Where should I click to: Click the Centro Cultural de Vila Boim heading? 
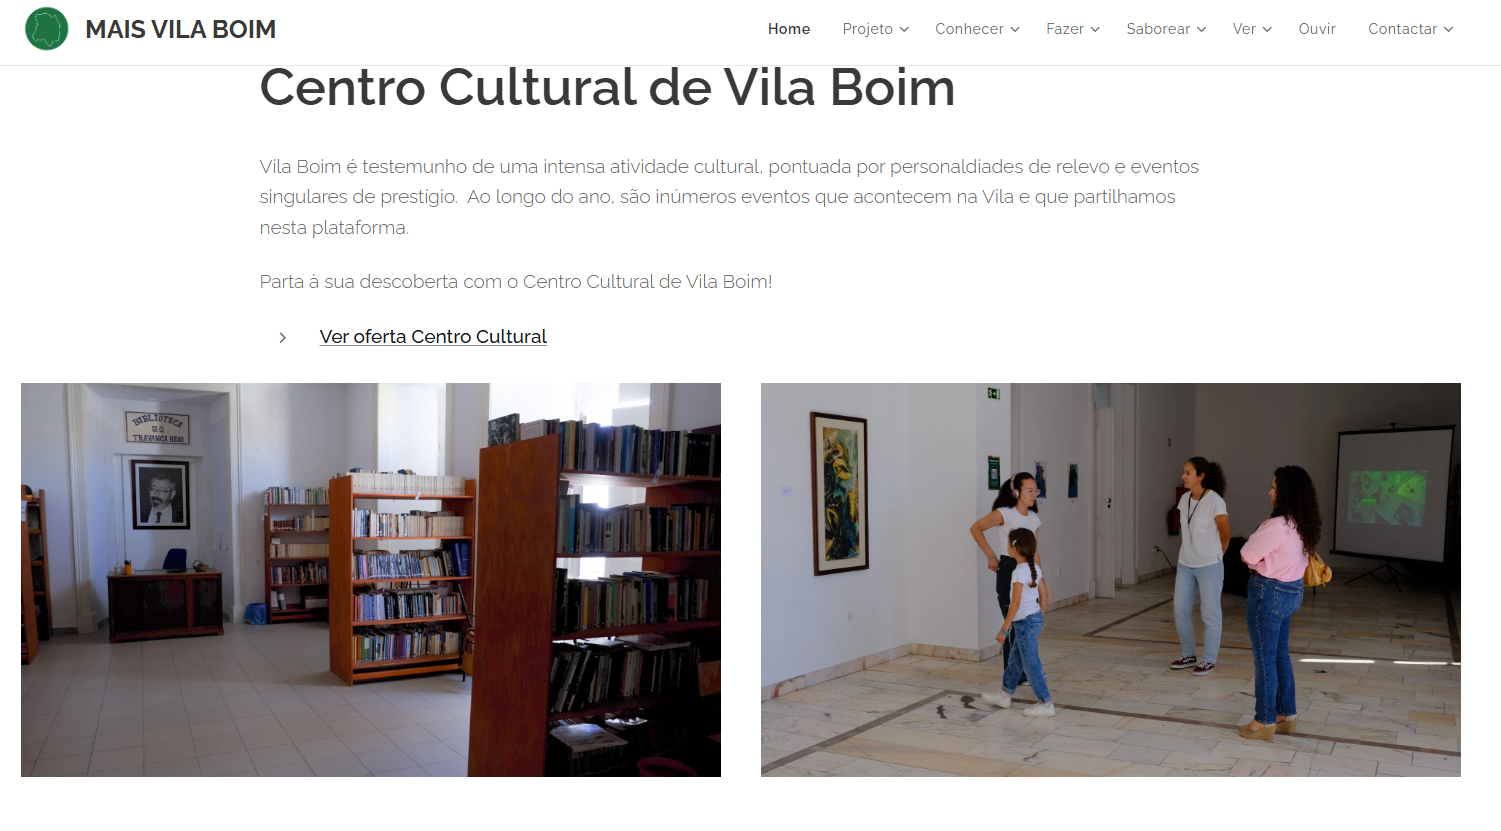(607, 88)
